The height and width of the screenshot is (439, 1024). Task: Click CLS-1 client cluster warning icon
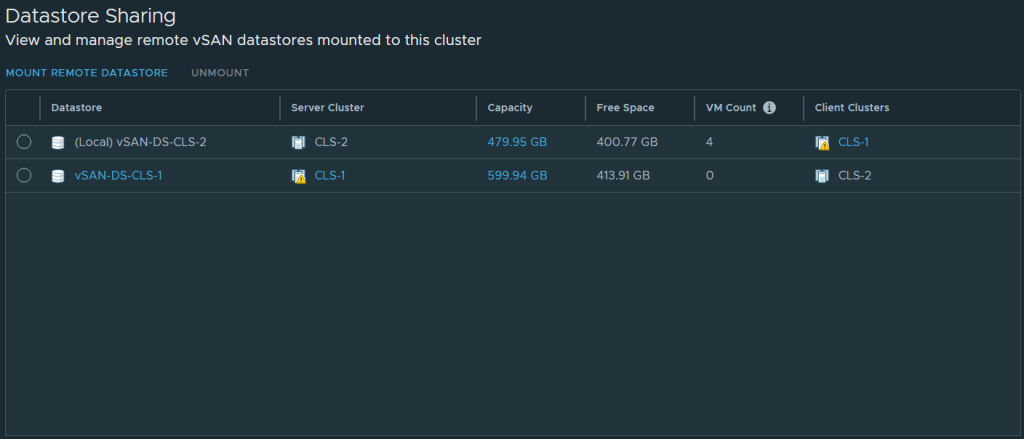(822, 142)
